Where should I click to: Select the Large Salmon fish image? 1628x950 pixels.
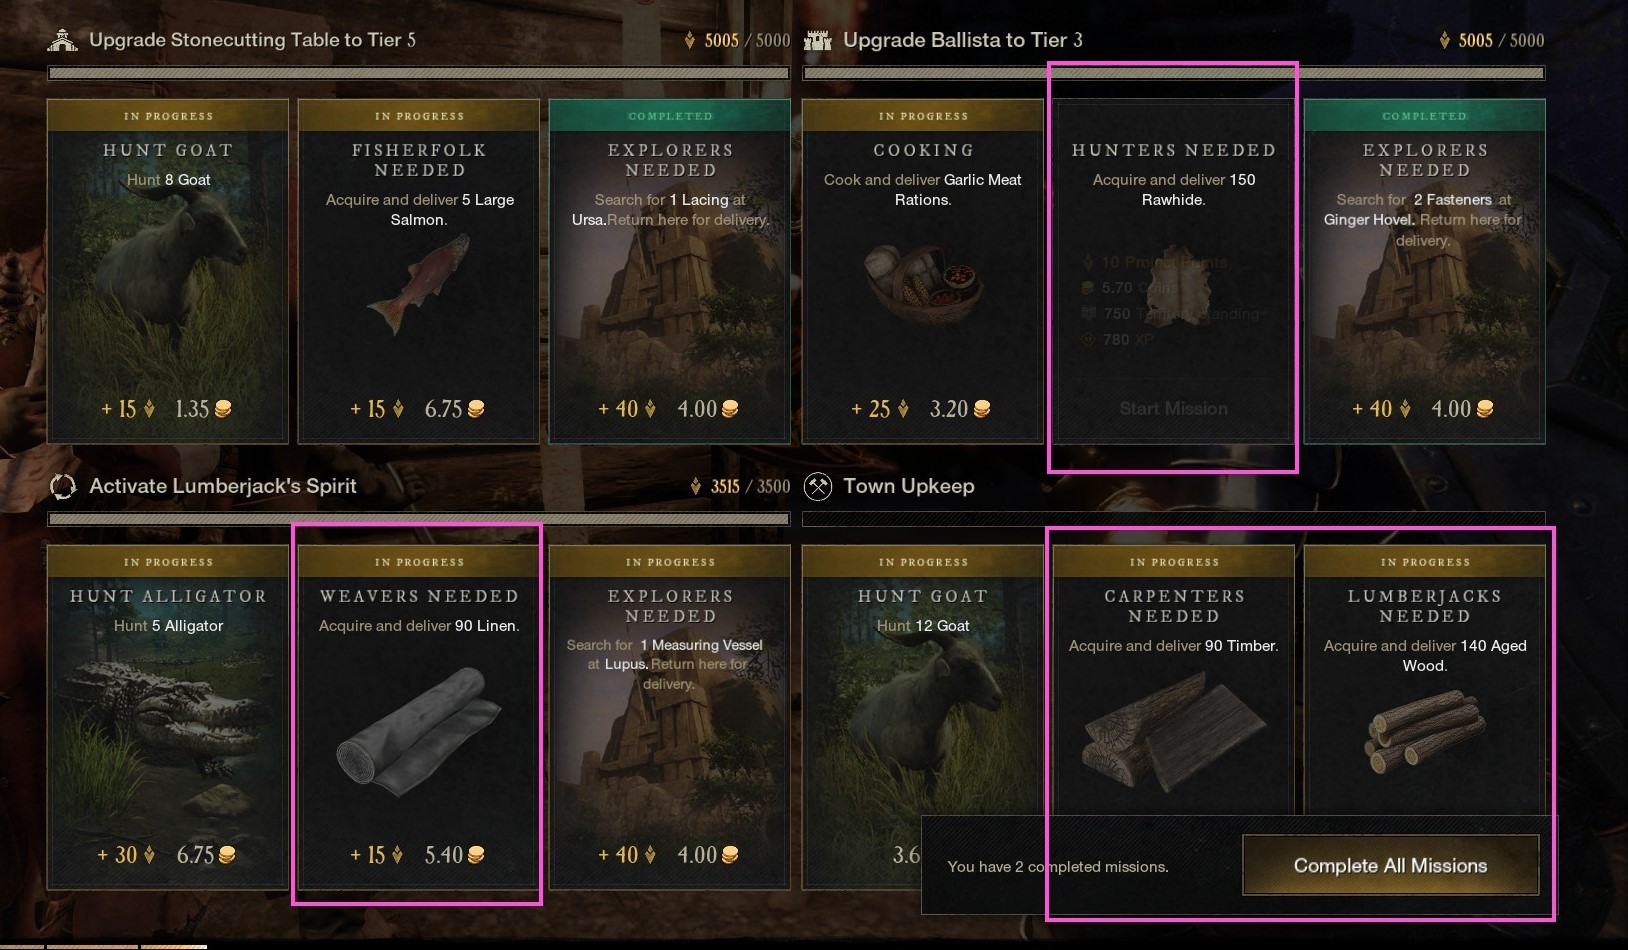click(418, 285)
